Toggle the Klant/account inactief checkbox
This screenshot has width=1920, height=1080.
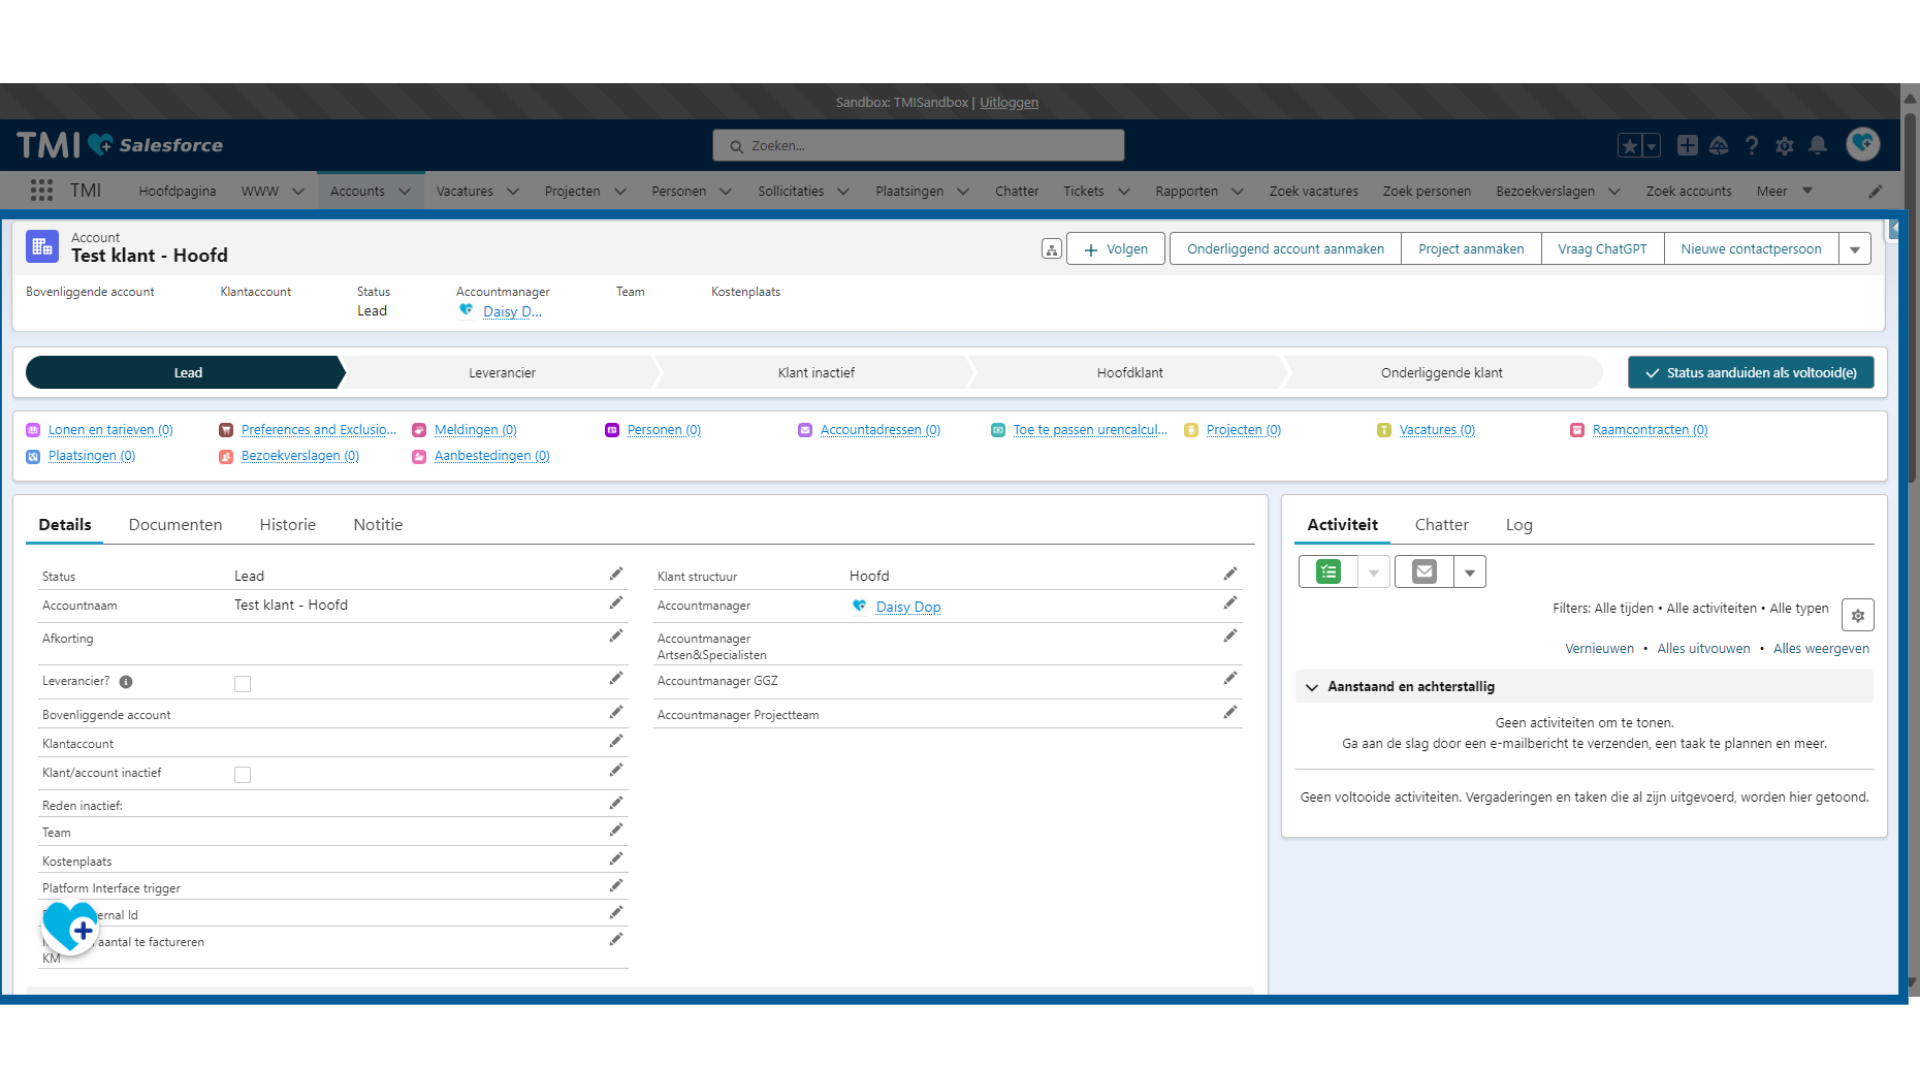point(241,774)
